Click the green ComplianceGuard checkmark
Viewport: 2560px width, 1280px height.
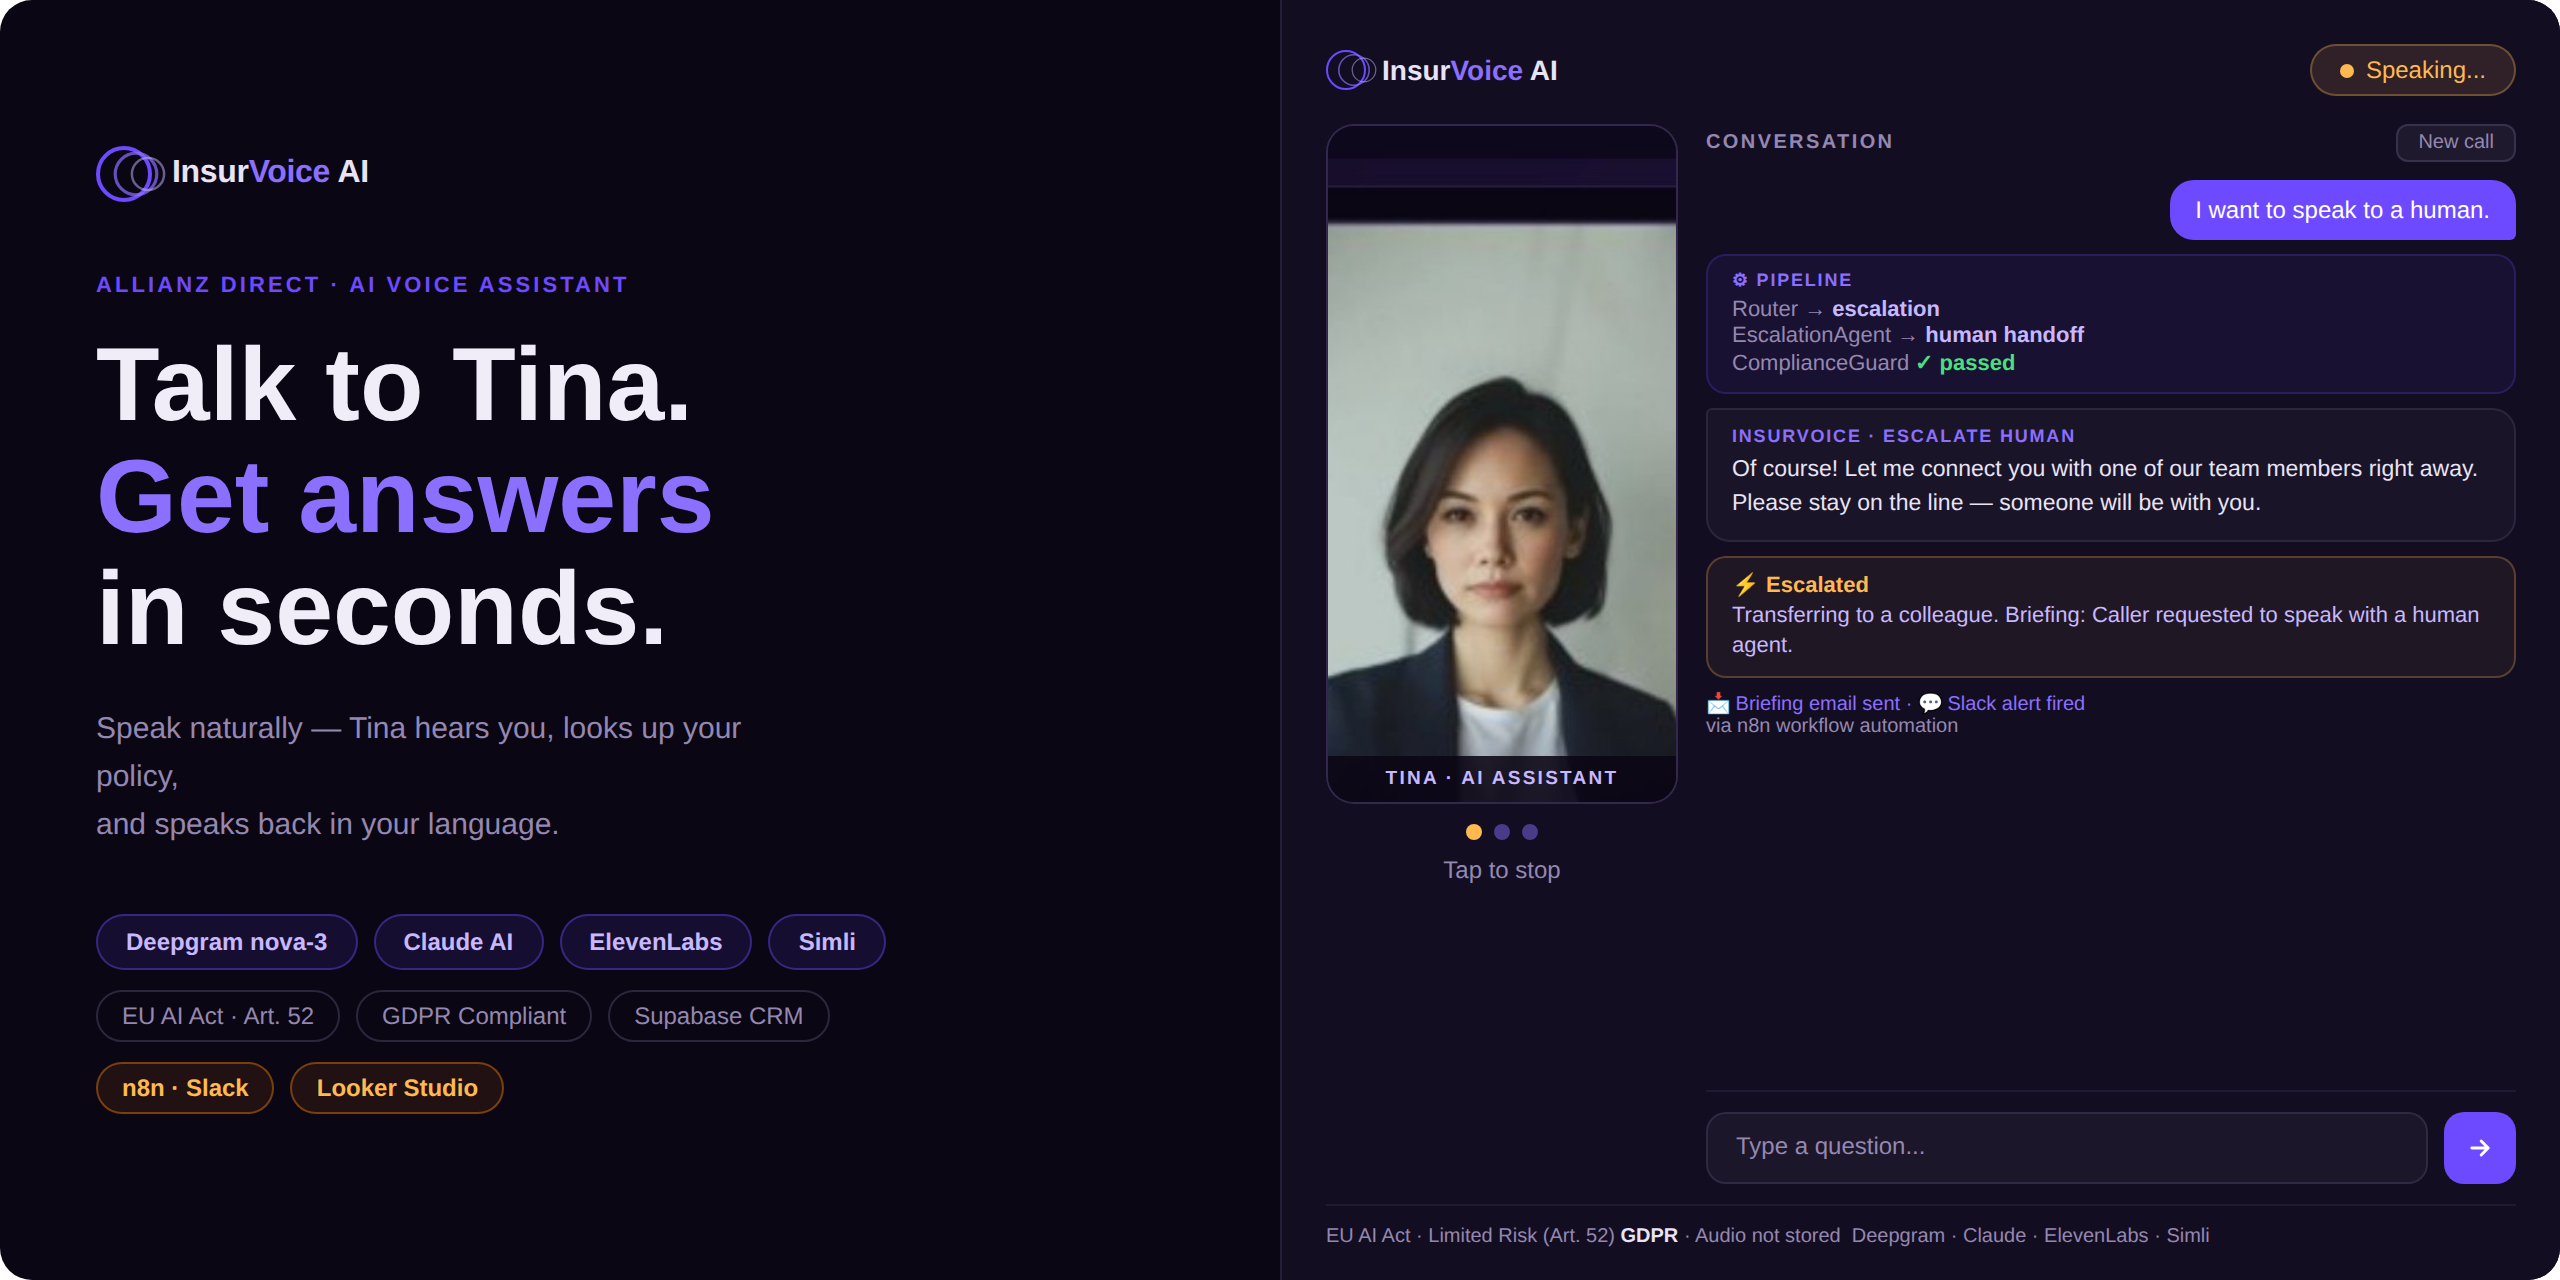point(1923,363)
